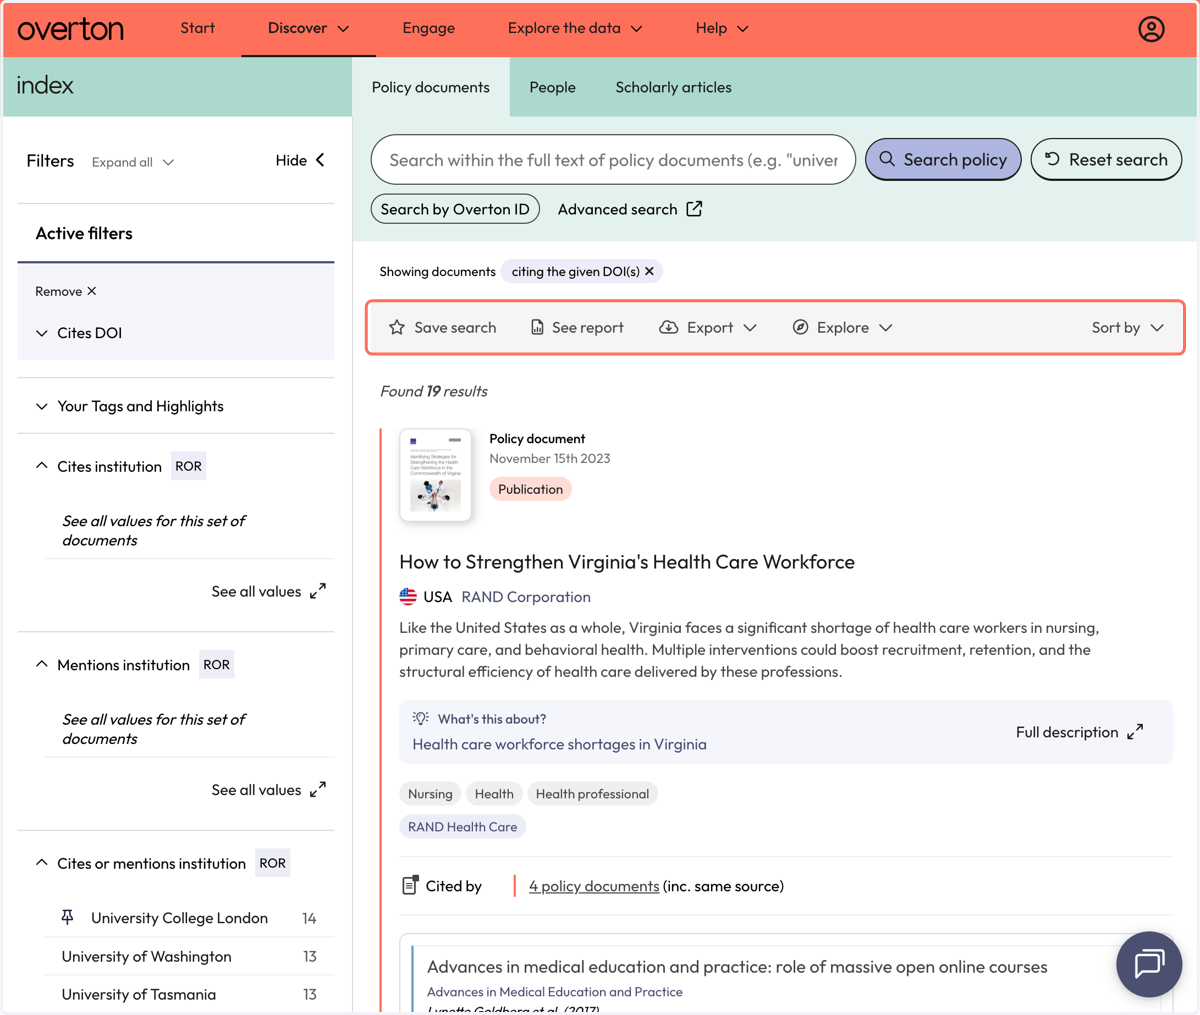Image resolution: width=1200 pixels, height=1015 pixels.
Task: Open the Discover dropdown menu
Action: [308, 28]
